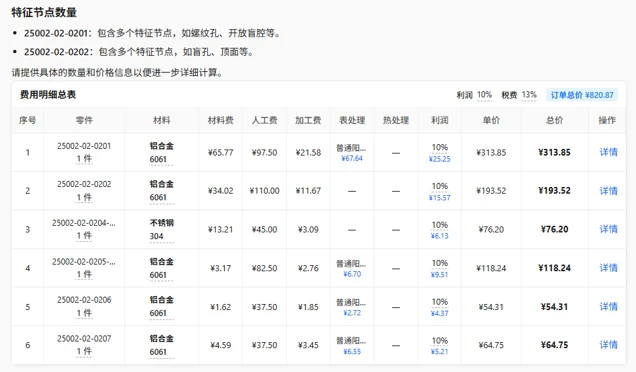Image resolution: width=636 pixels, height=372 pixels.
Task: Click the 1 件 quantity for 25002-02-0202
Action: 84,198
